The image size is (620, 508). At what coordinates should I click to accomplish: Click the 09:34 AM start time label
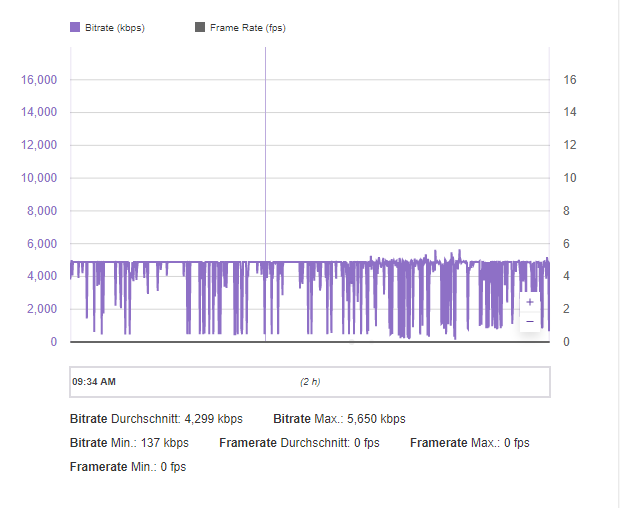pyautogui.click(x=94, y=381)
